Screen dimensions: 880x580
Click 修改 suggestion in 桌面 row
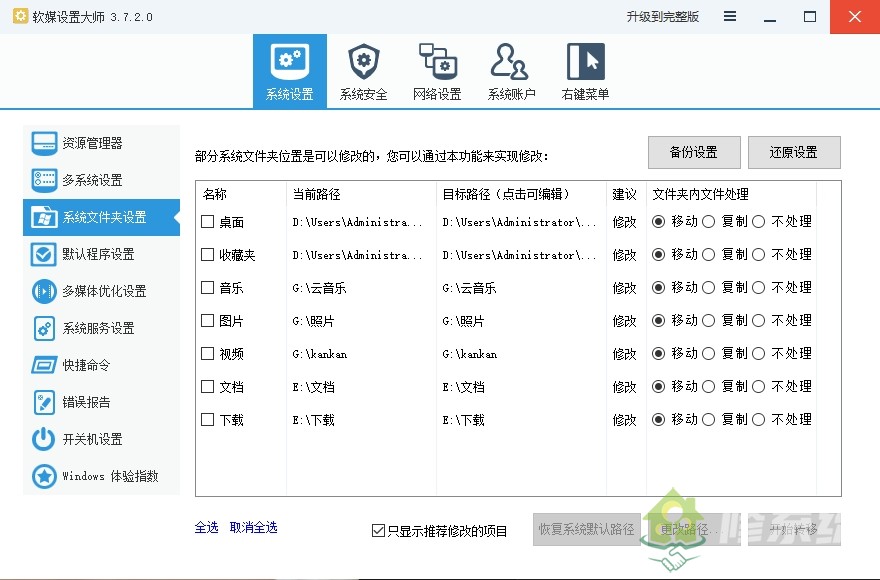click(625, 222)
